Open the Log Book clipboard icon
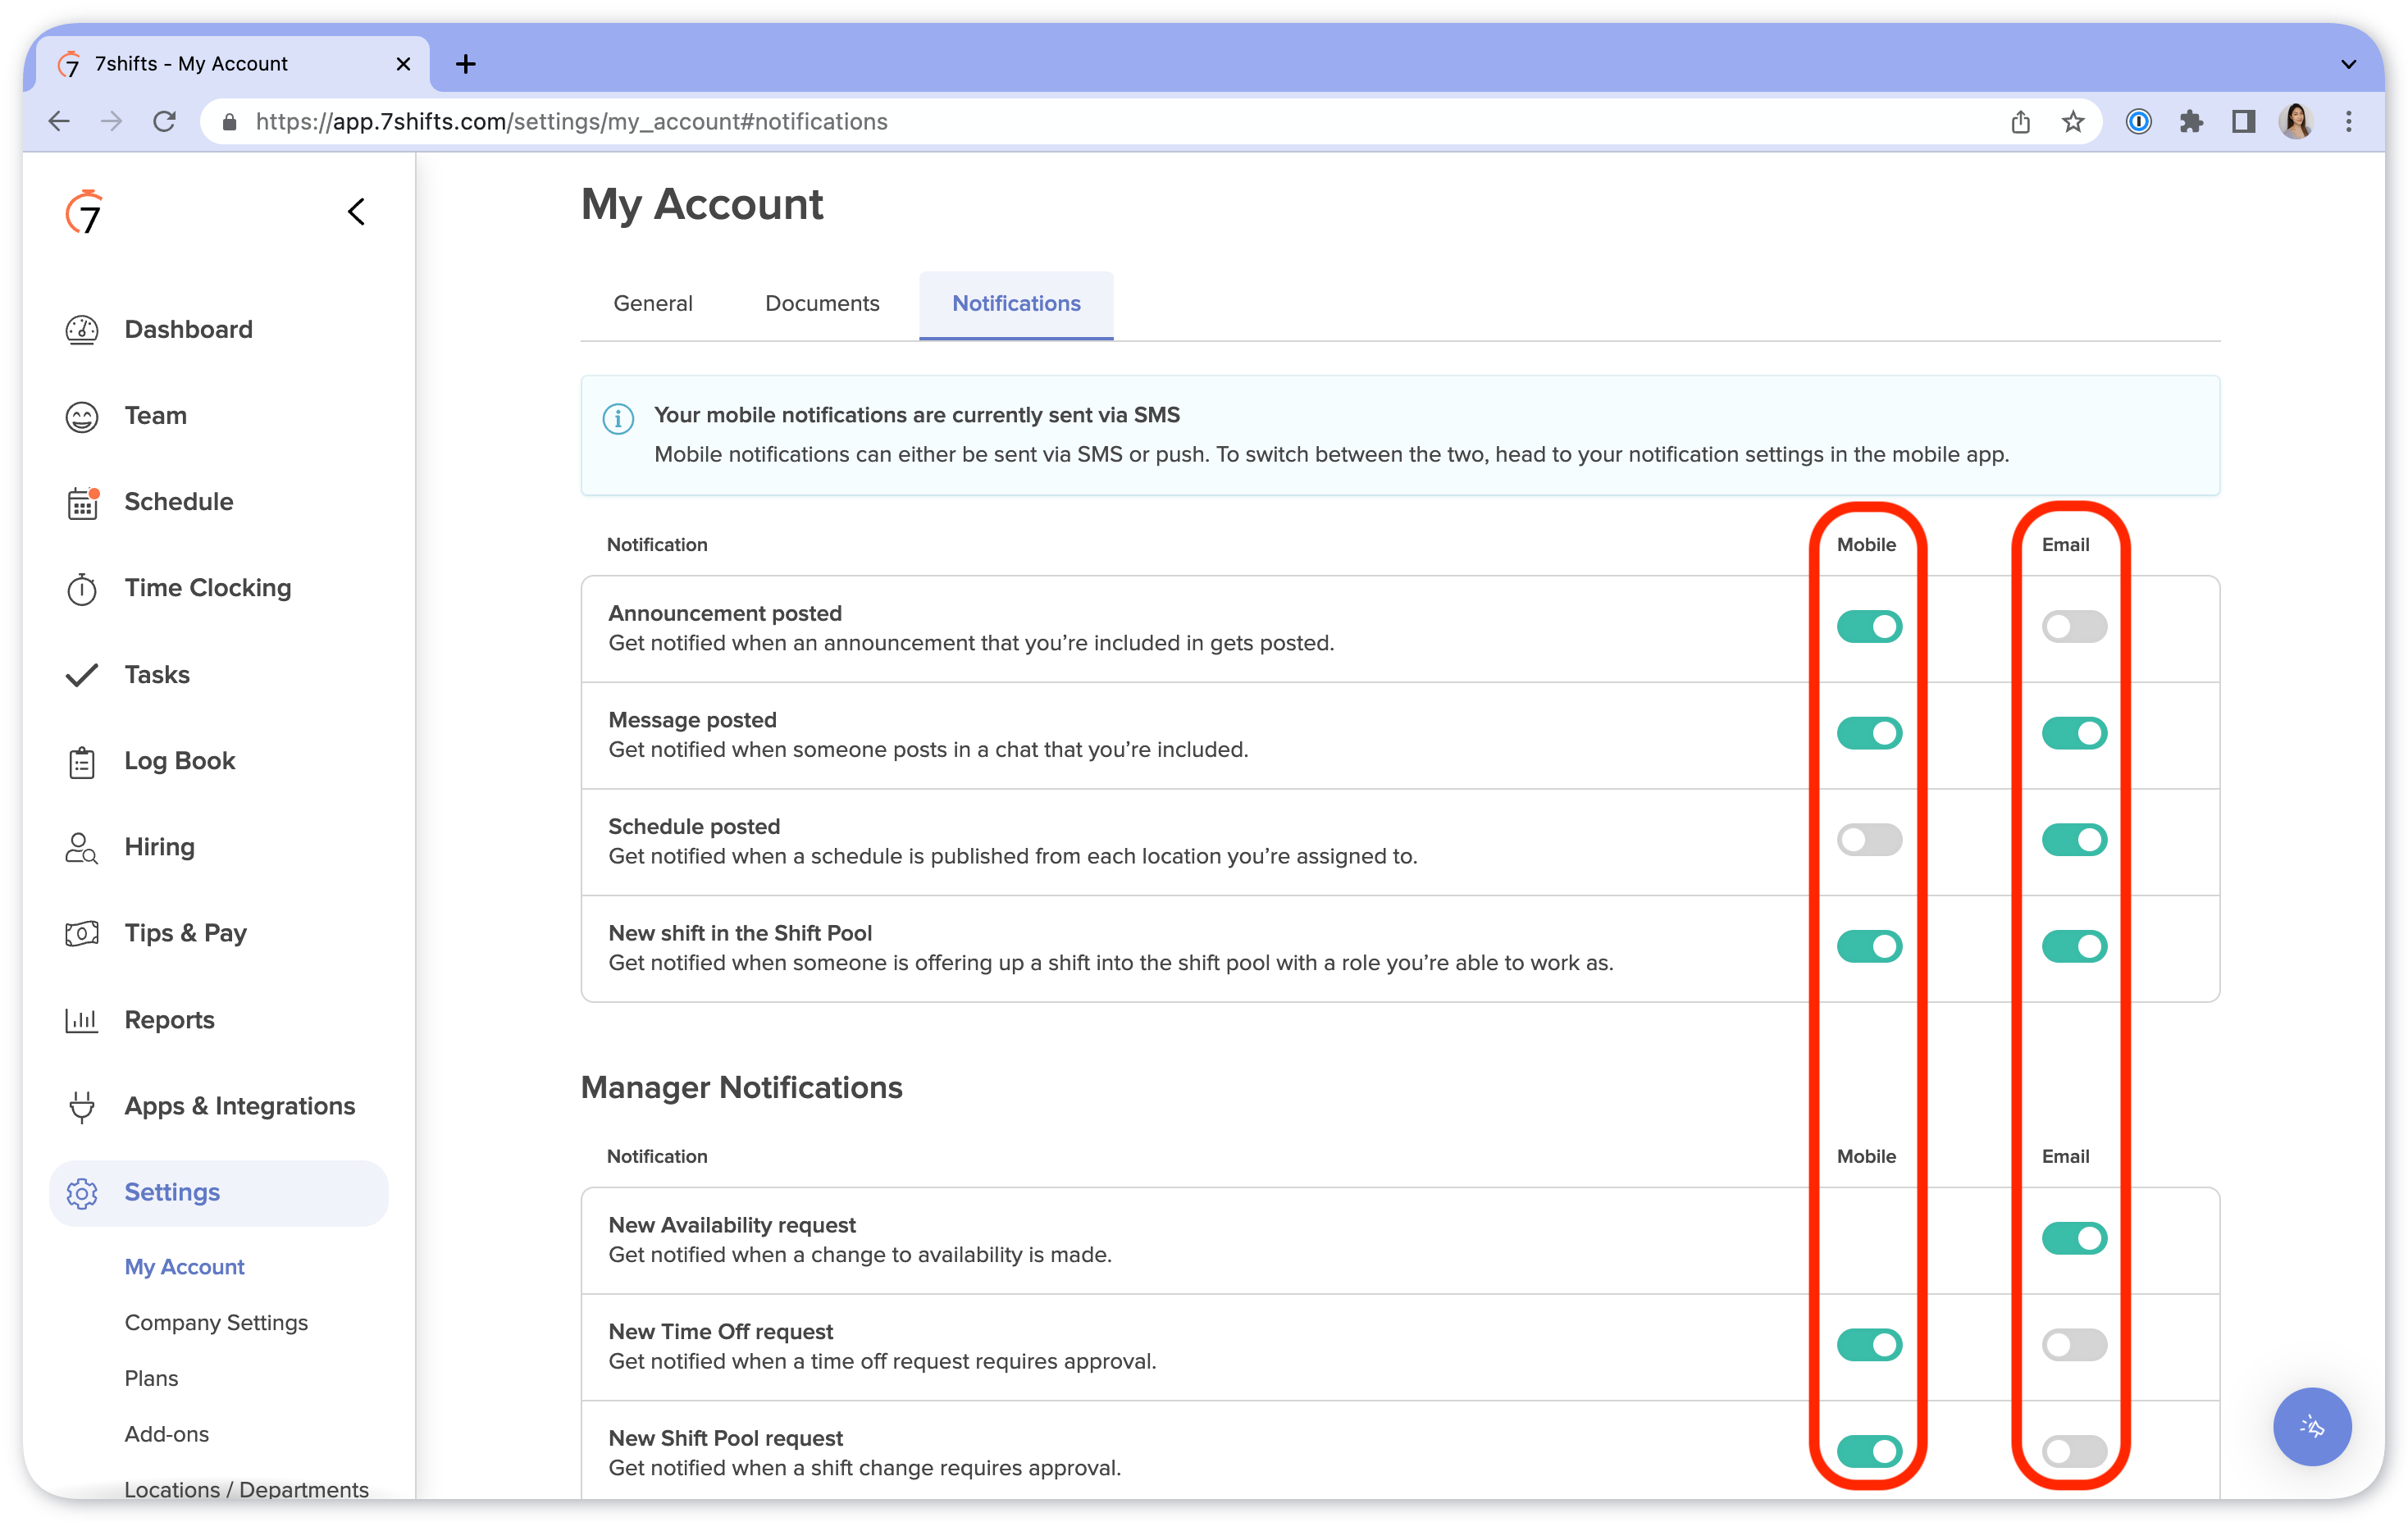2408x1522 pixels. tap(82, 762)
